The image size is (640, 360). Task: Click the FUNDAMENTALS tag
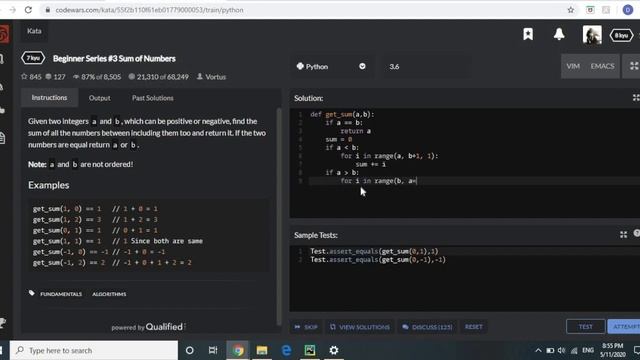[x=61, y=294]
